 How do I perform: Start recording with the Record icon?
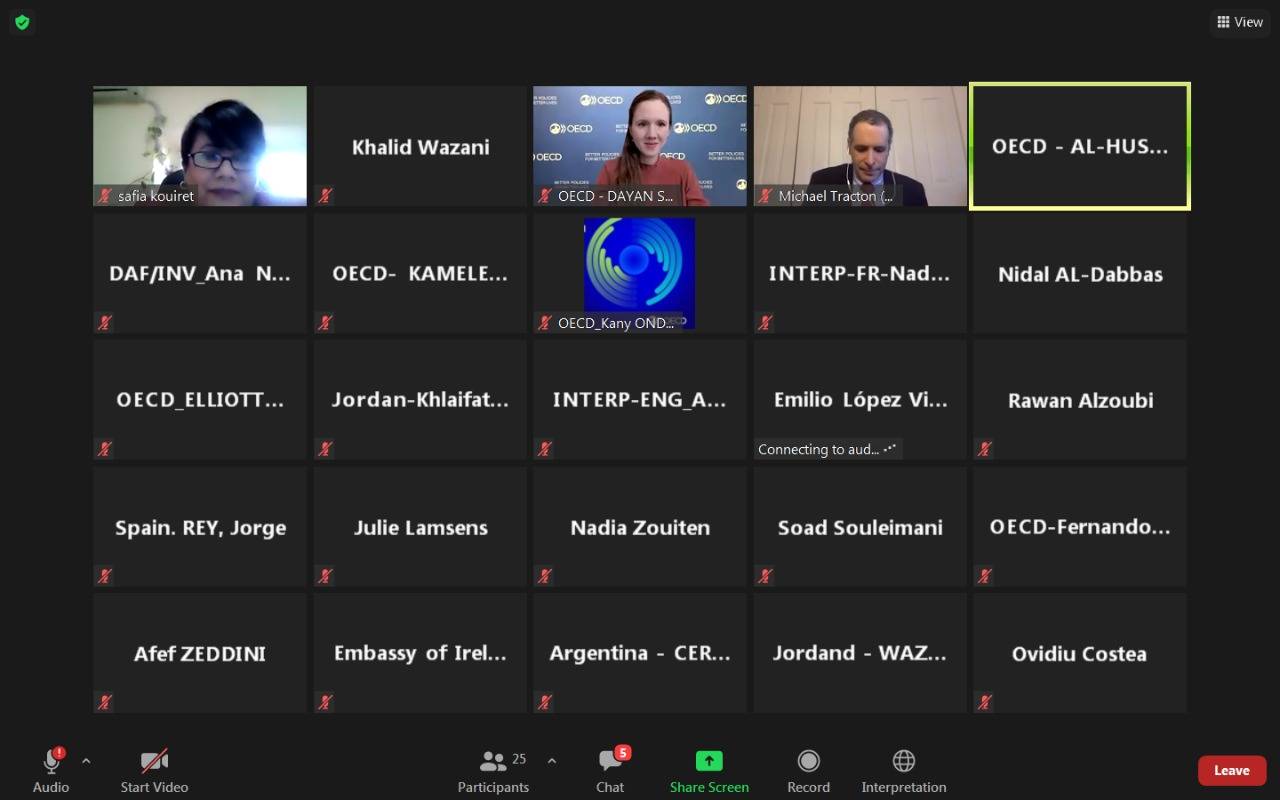tap(808, 762)
